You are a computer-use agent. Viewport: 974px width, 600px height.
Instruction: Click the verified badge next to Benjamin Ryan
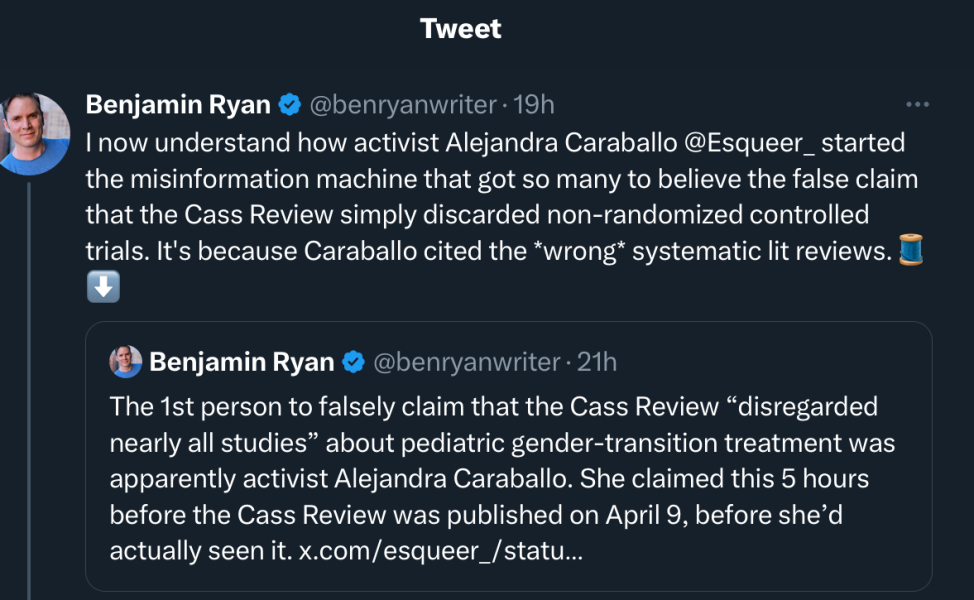tap(289, 104)
